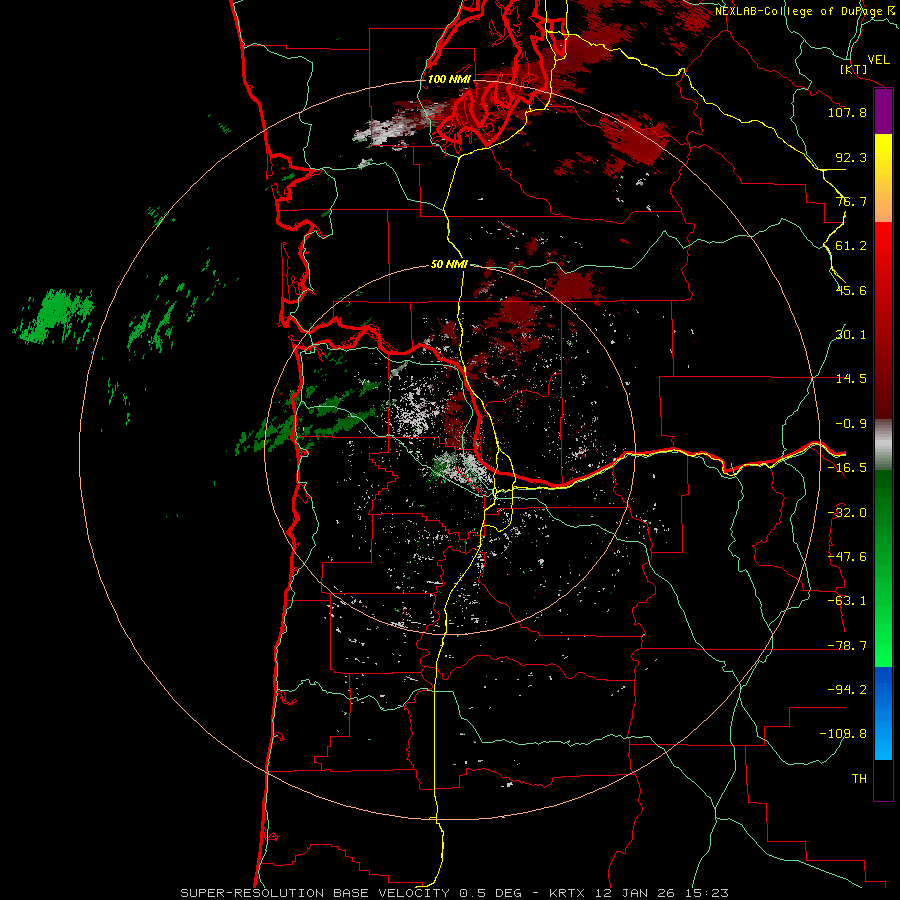
Task: Click the 30.1 scale value
Action: (851, 335)
